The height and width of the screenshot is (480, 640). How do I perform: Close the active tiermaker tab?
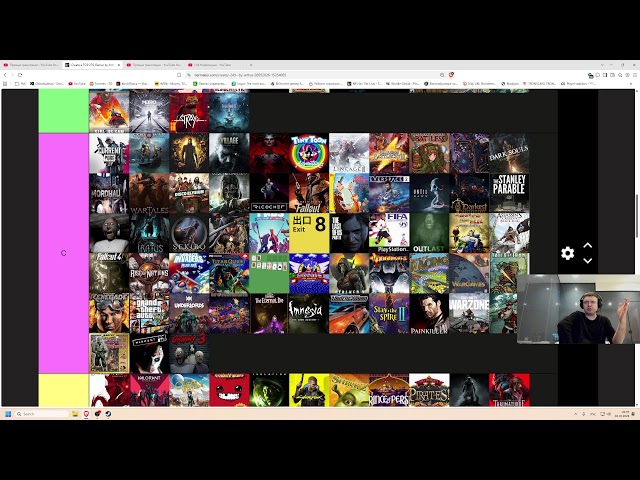[119, 65]
